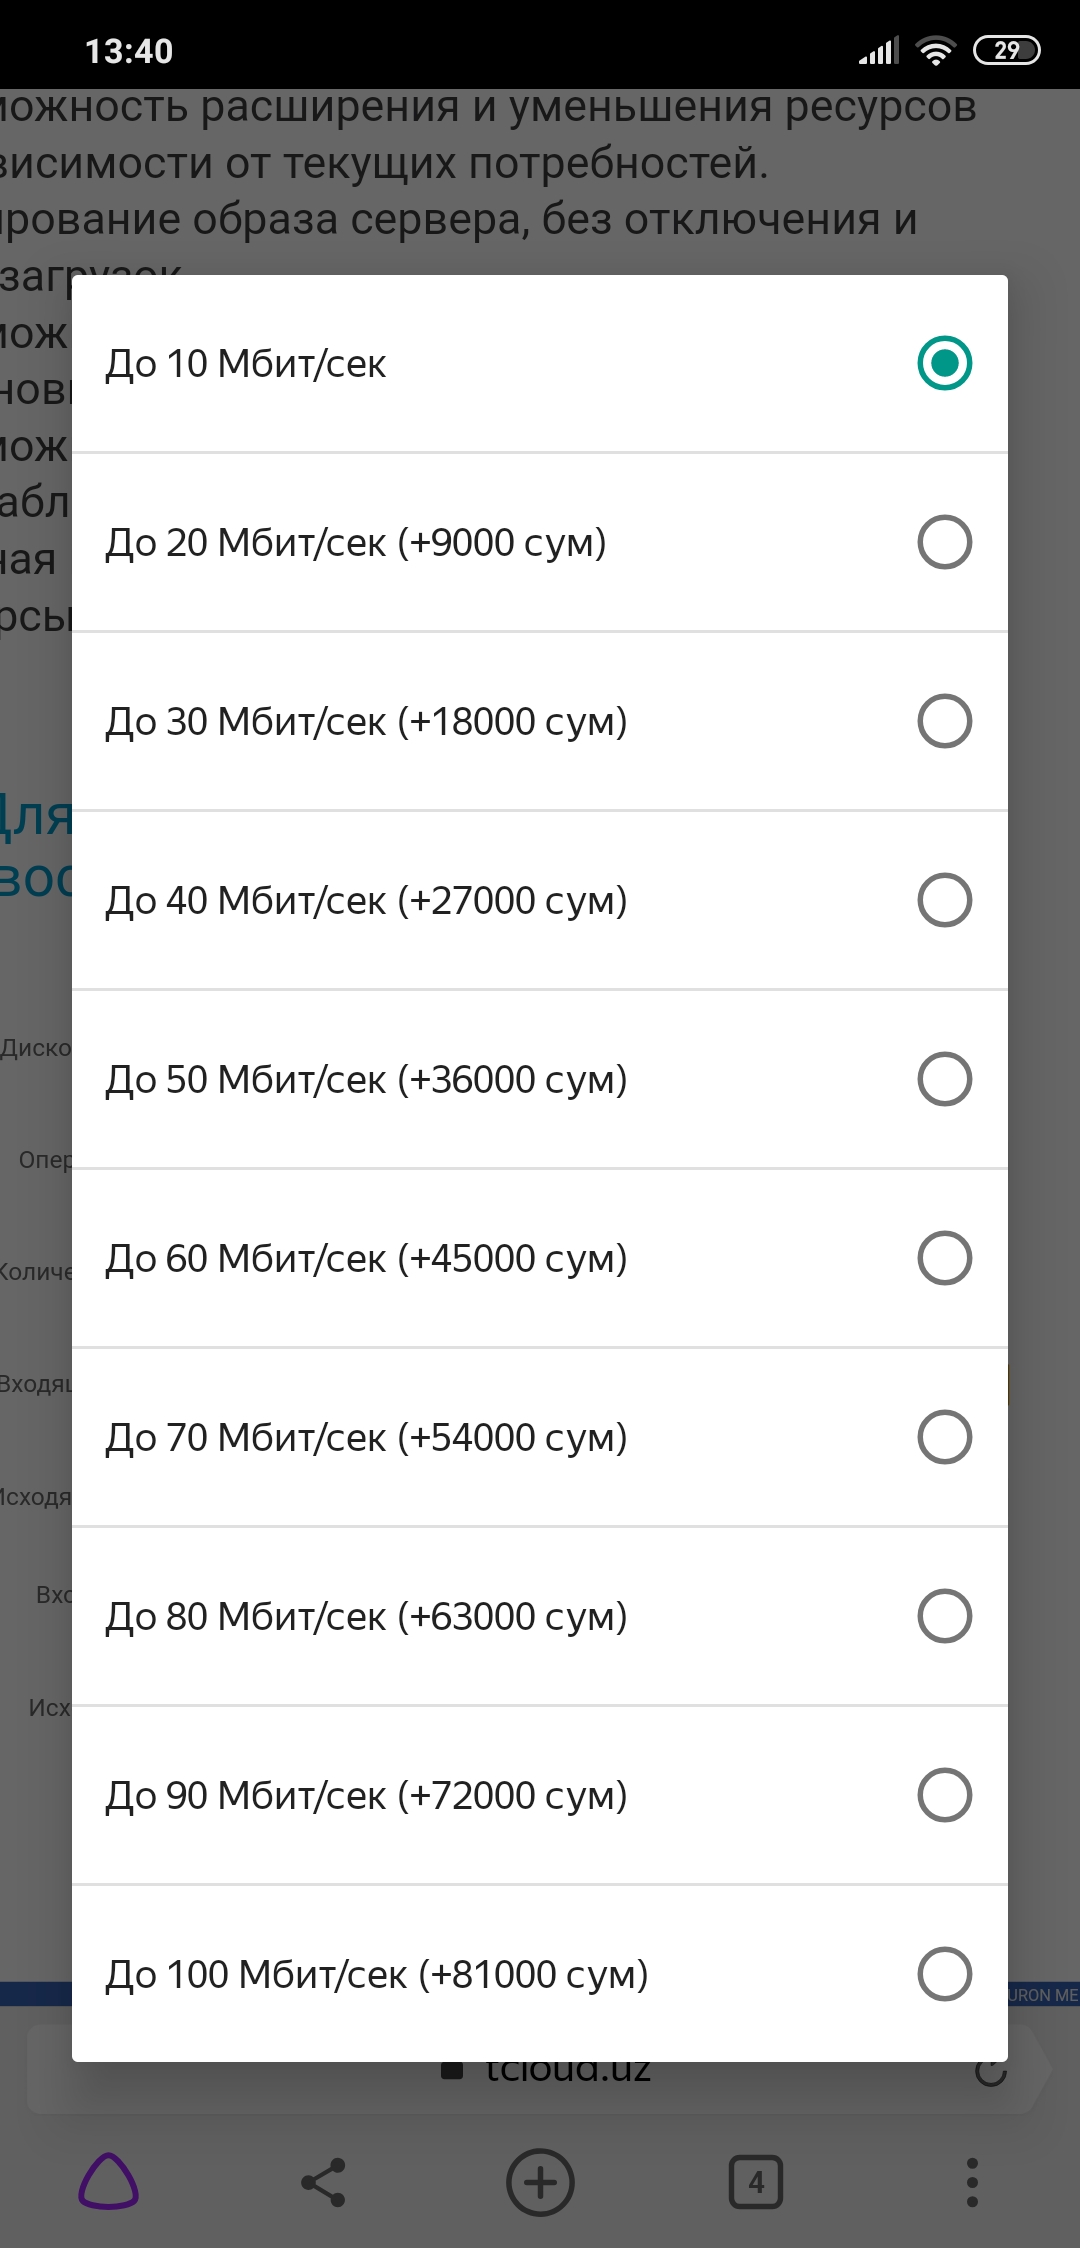The image size is (1080, 2248).
Task: Open the share icon in bottom bar
Action: point(323,2182)
